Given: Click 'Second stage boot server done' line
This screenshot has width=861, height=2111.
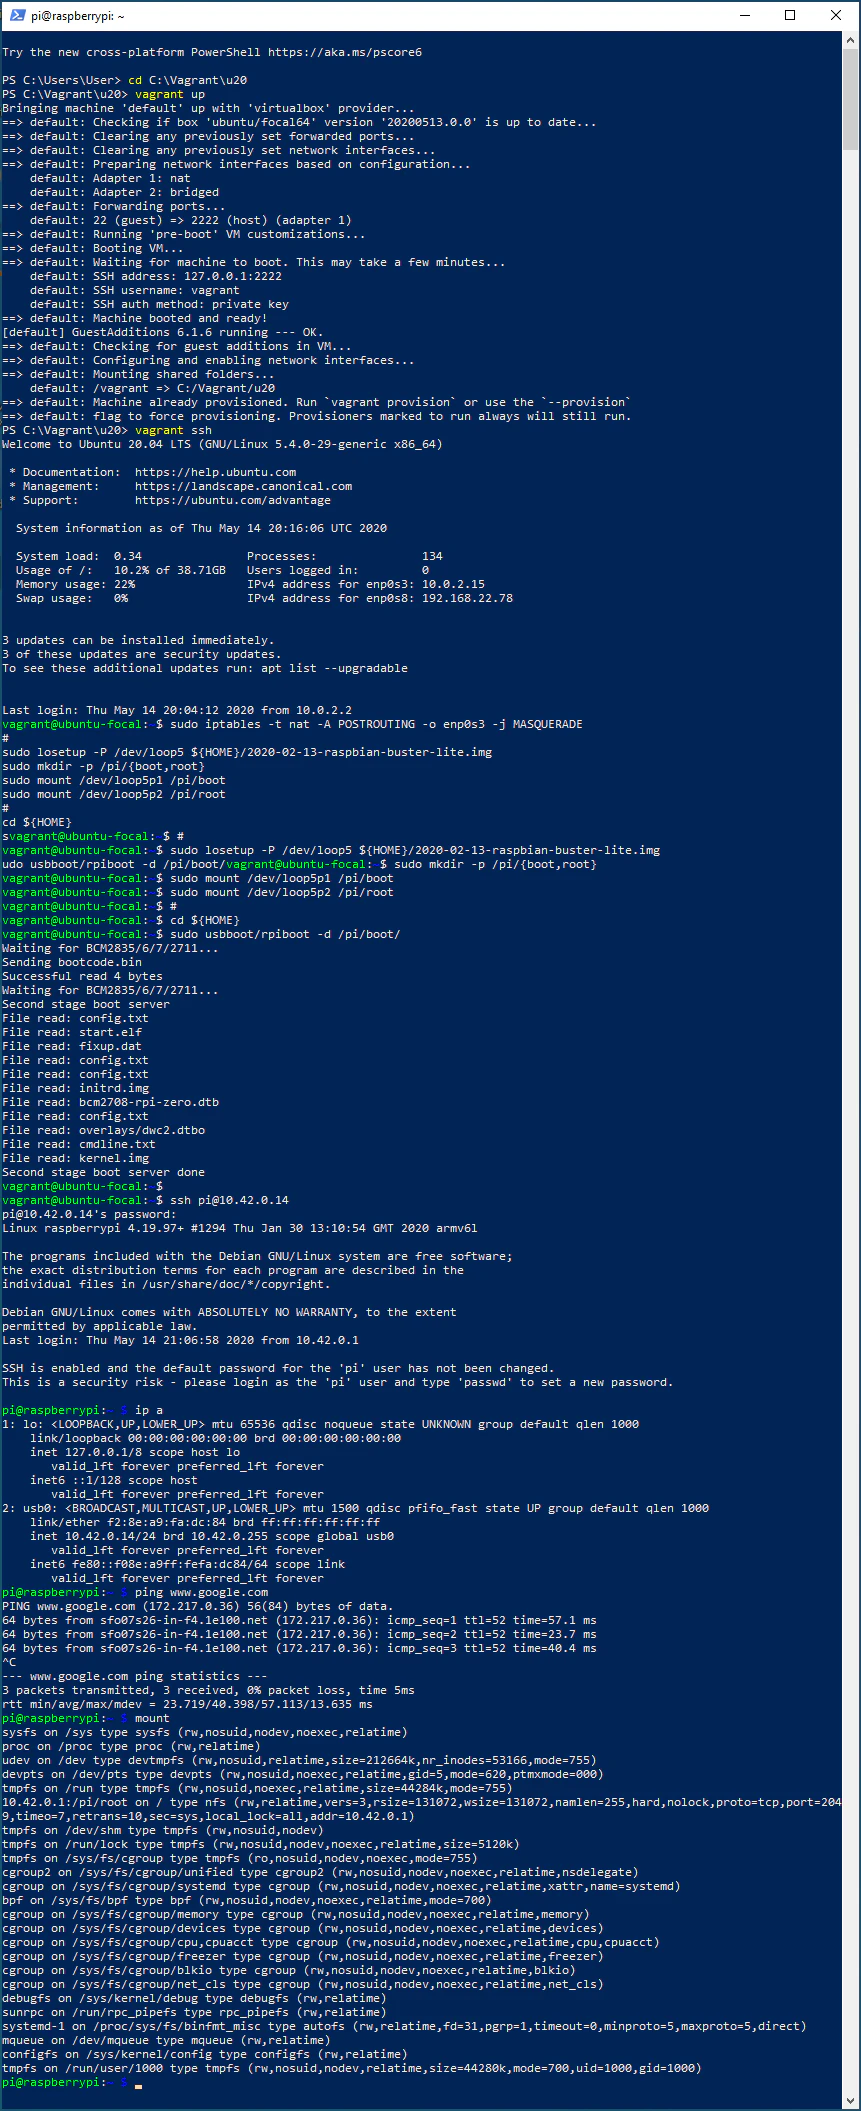Looking at the screenshot, I should 103,1172.
